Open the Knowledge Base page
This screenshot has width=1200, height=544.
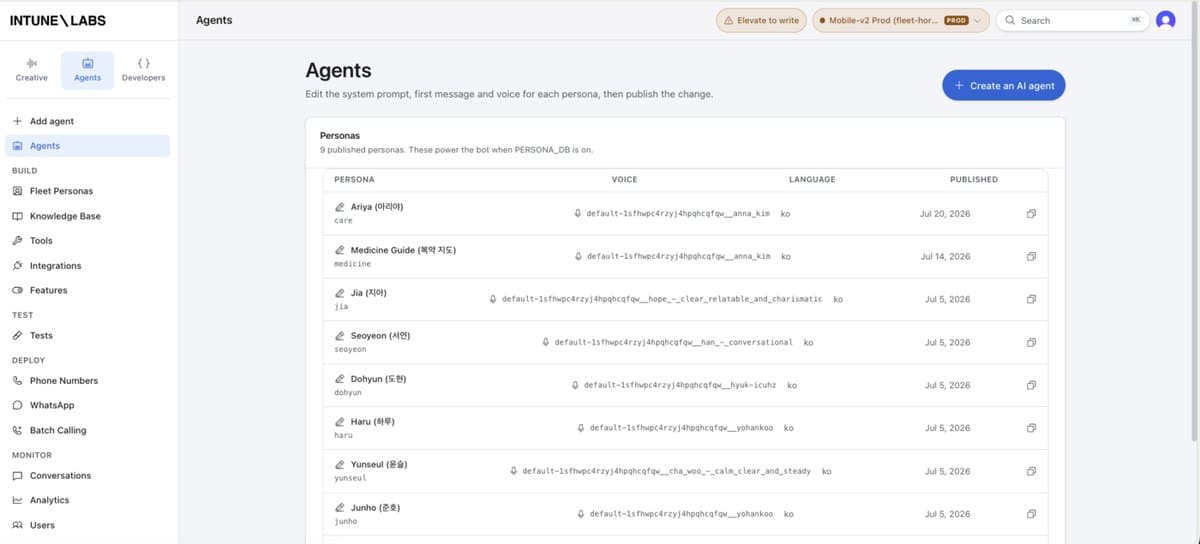tap(65, 216)
